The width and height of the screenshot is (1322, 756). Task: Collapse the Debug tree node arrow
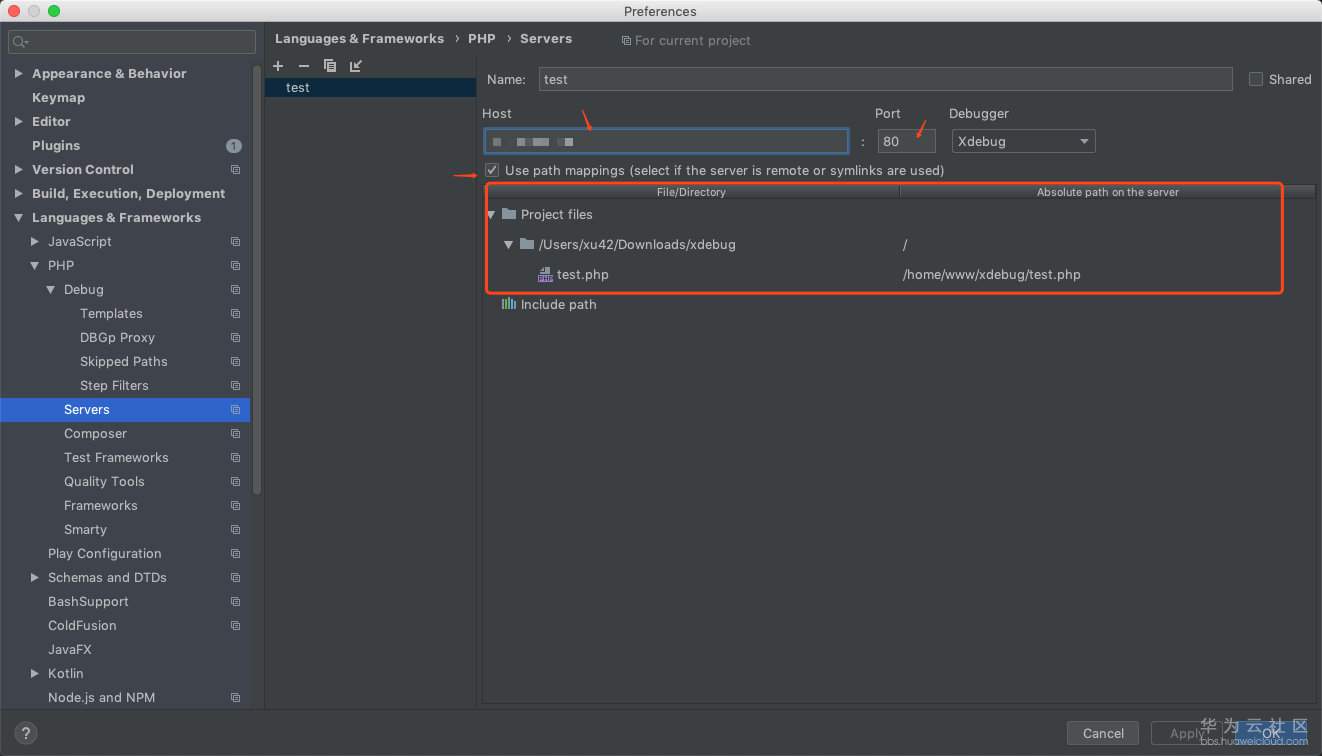(51, 290)
